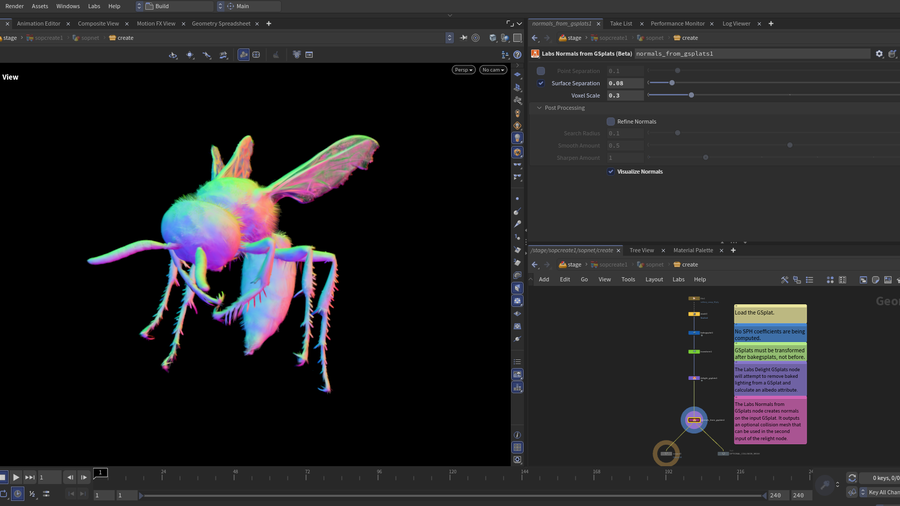Open the Persp viewport dropdown

click(x=463, y=70)
